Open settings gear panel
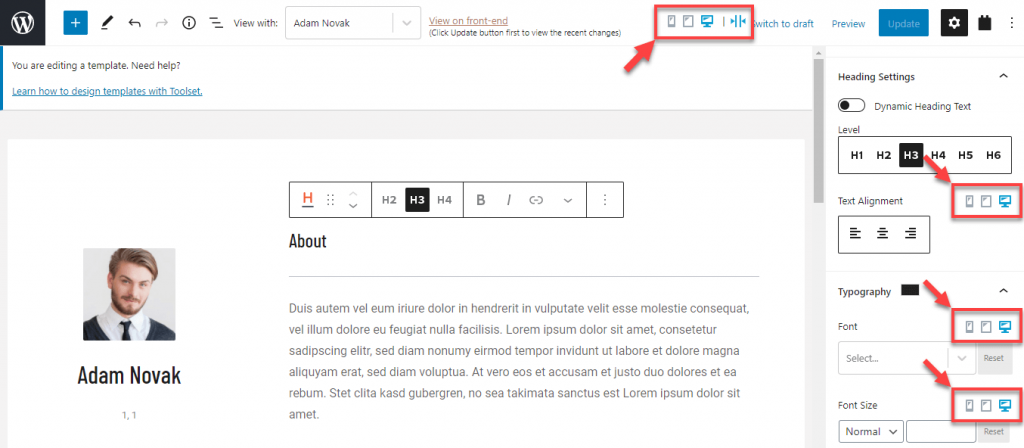The image size is (1024, 448). [954, 22]
